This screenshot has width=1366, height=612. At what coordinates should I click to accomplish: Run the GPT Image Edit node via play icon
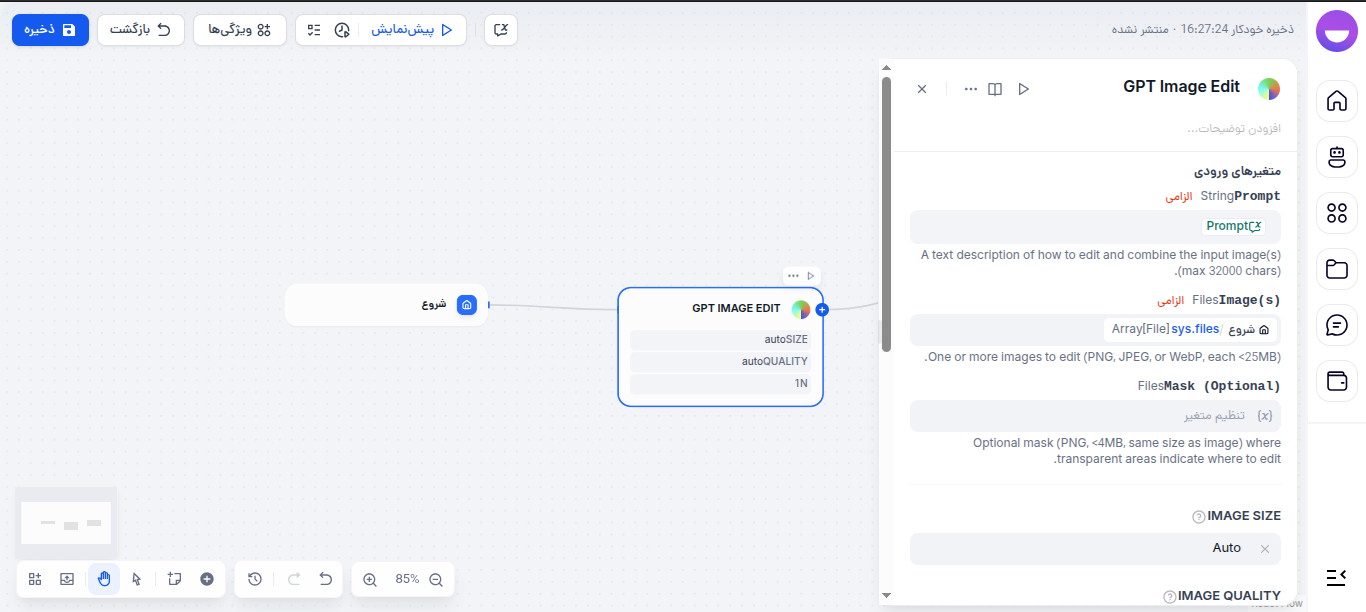pyautogui.click(x=1023, y=88)
